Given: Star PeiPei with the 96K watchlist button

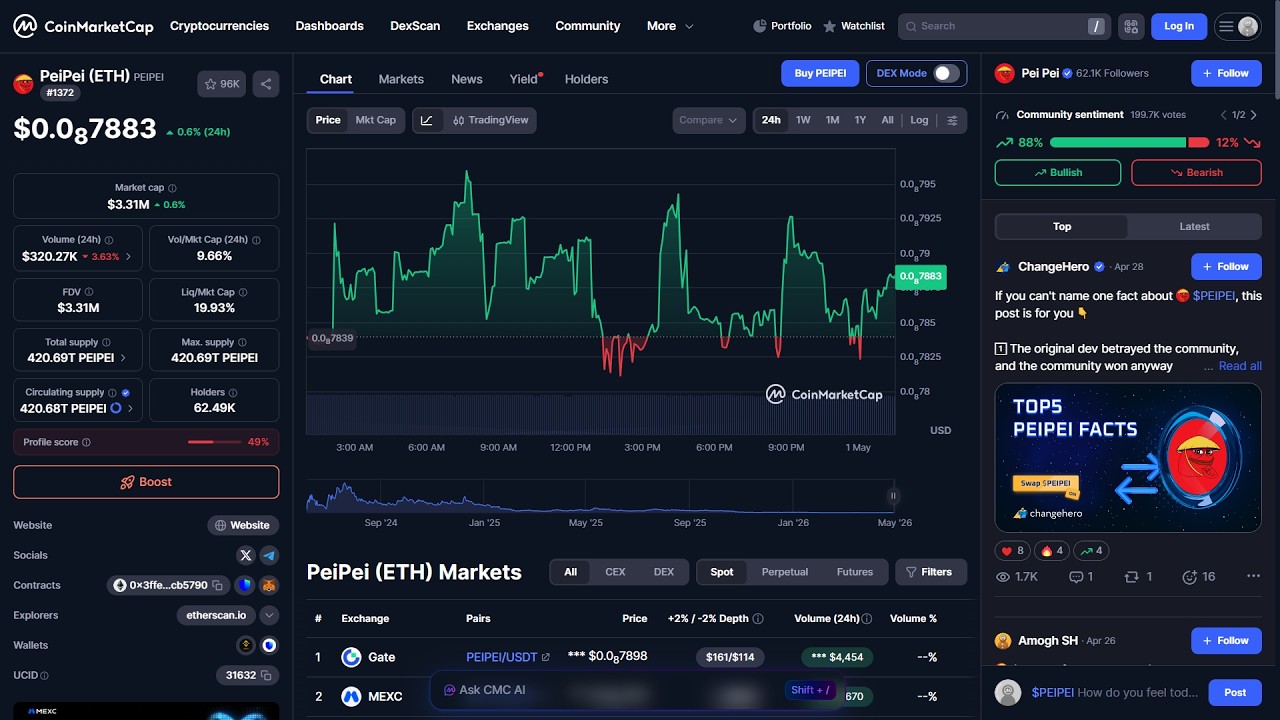Looking at the screenshot, I should click(222, 84).
